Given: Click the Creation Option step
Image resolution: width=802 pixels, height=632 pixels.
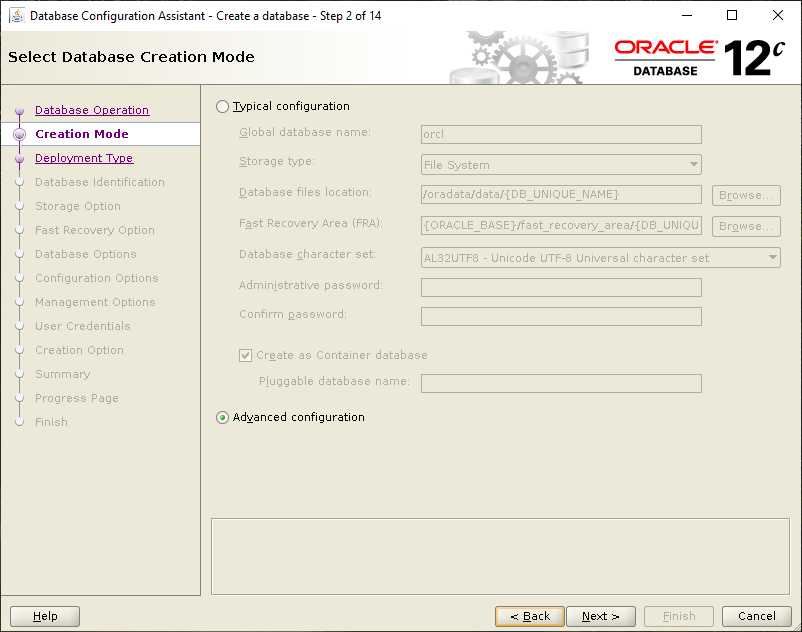Looking at the screenshot, I should [79, 350].
